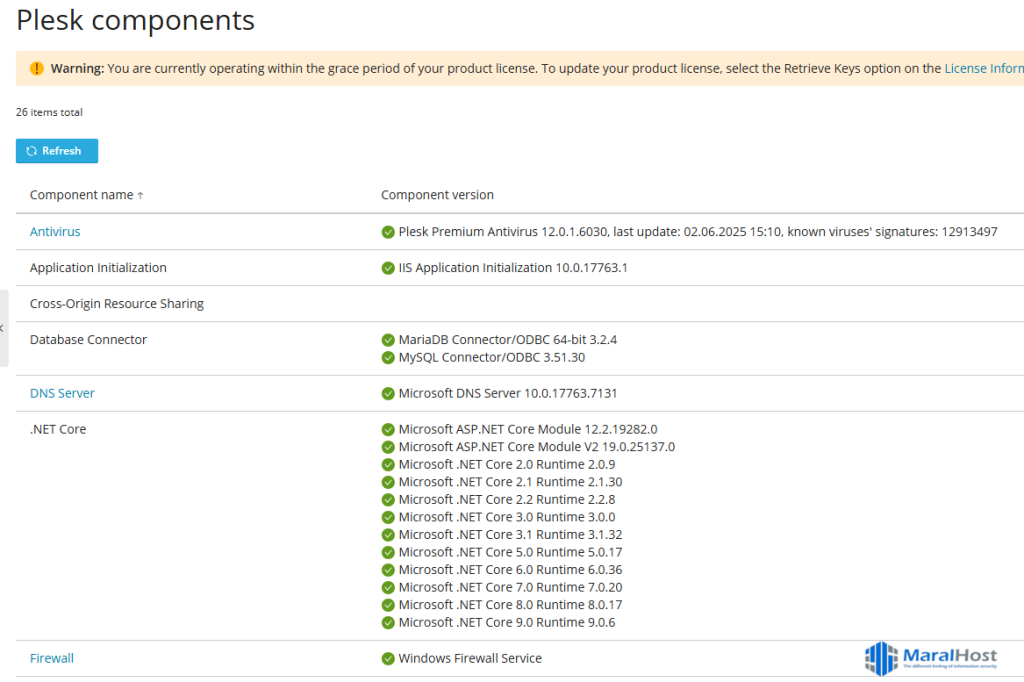Open the Antivirus component link
This screenshot has width=1024, height=682.
tap(55, 232)
